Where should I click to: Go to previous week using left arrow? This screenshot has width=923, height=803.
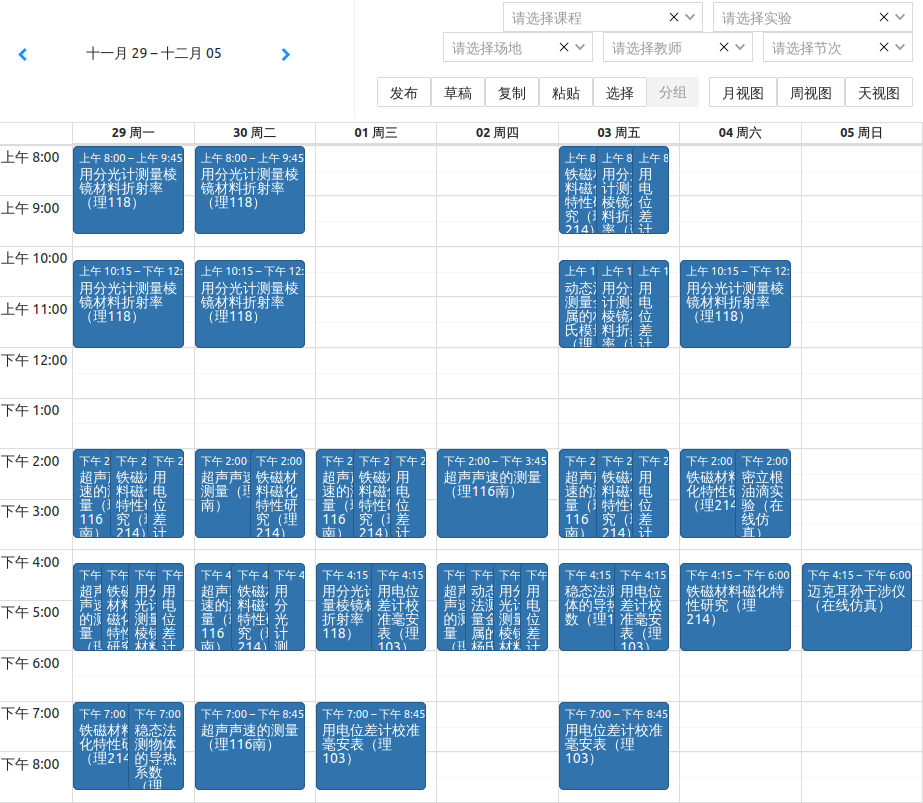tap(23, 54)
